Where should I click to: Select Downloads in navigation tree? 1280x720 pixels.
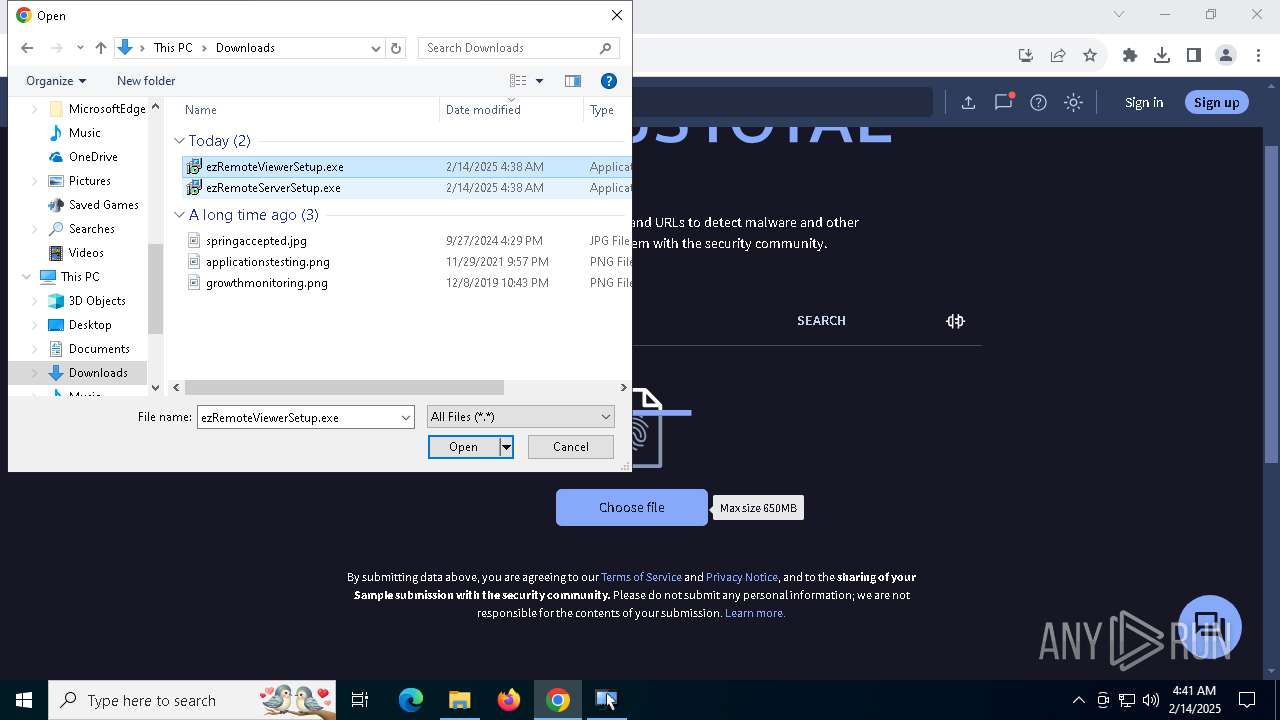98,373
